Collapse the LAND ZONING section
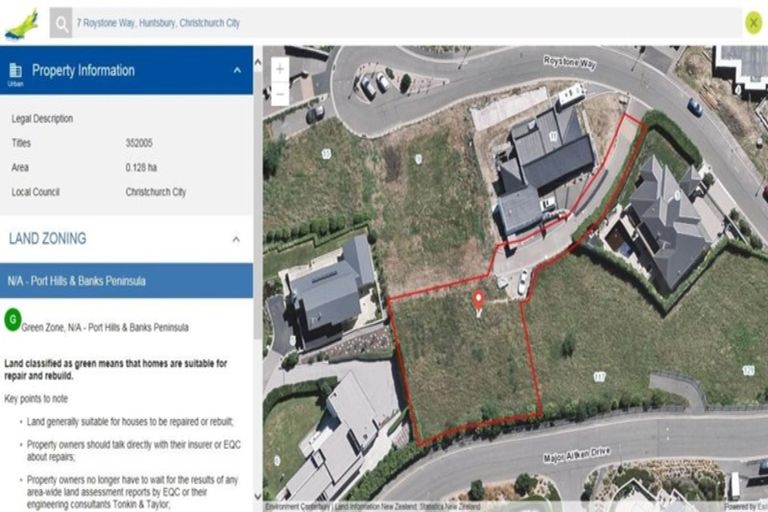Image resolution: width=768 pixels, height=512 pixels. pyautogui.click(x=236, y=239)
